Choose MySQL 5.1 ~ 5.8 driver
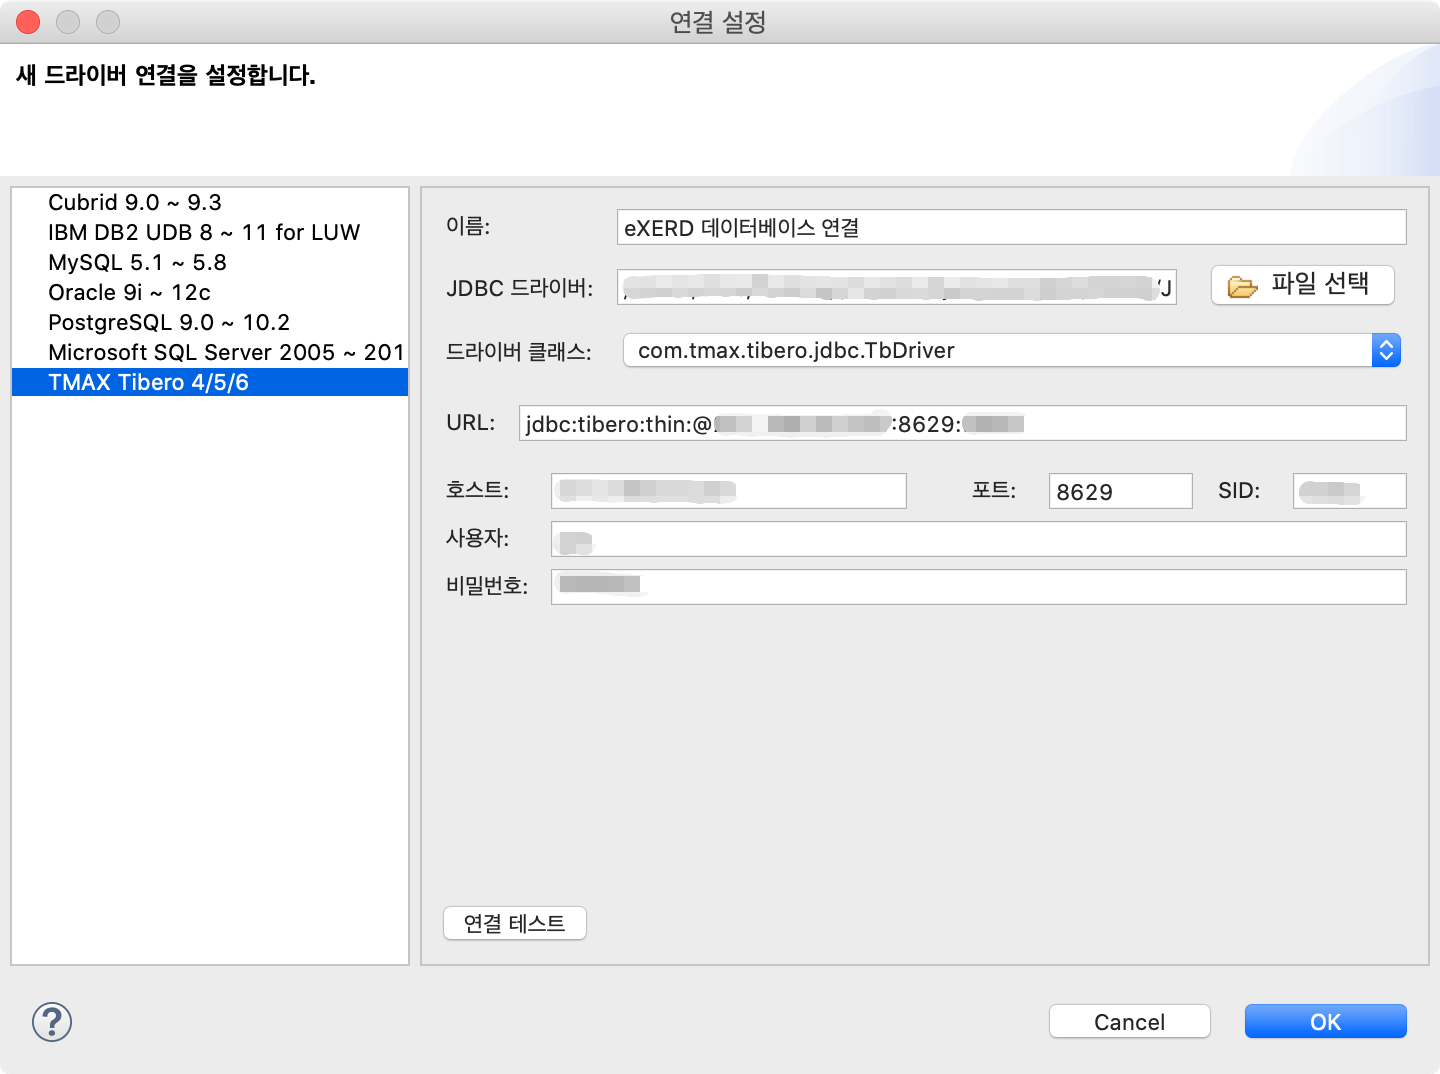Viewport: 1440px width, 1074px height. (x=210, y=262)
